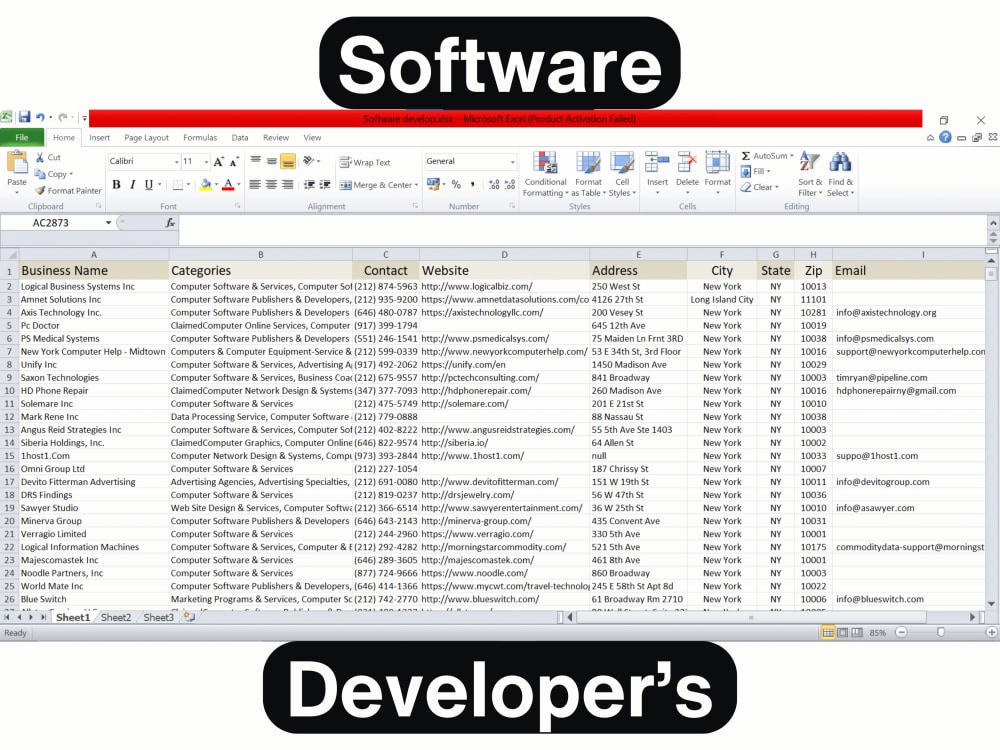Expand the AutoSum dropdown arrow
Image resolution: width=1000 pixels, height=750 pixels.
coord(792,156)
